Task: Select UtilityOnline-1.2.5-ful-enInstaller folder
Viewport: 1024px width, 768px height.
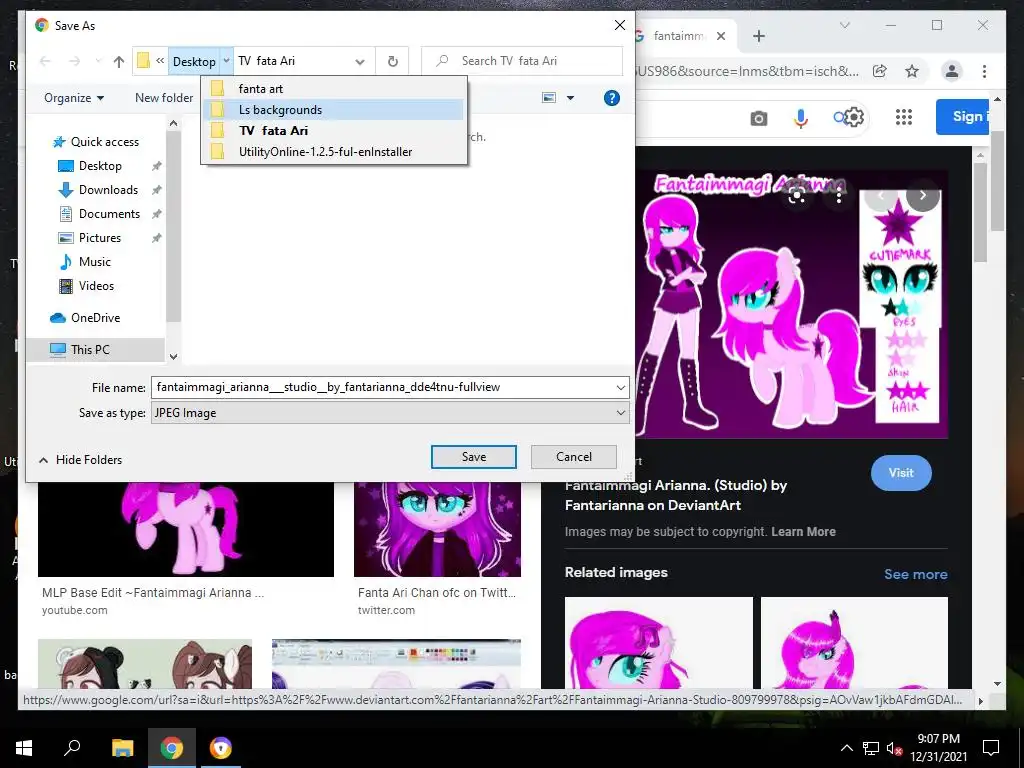Action: [334, 152]
